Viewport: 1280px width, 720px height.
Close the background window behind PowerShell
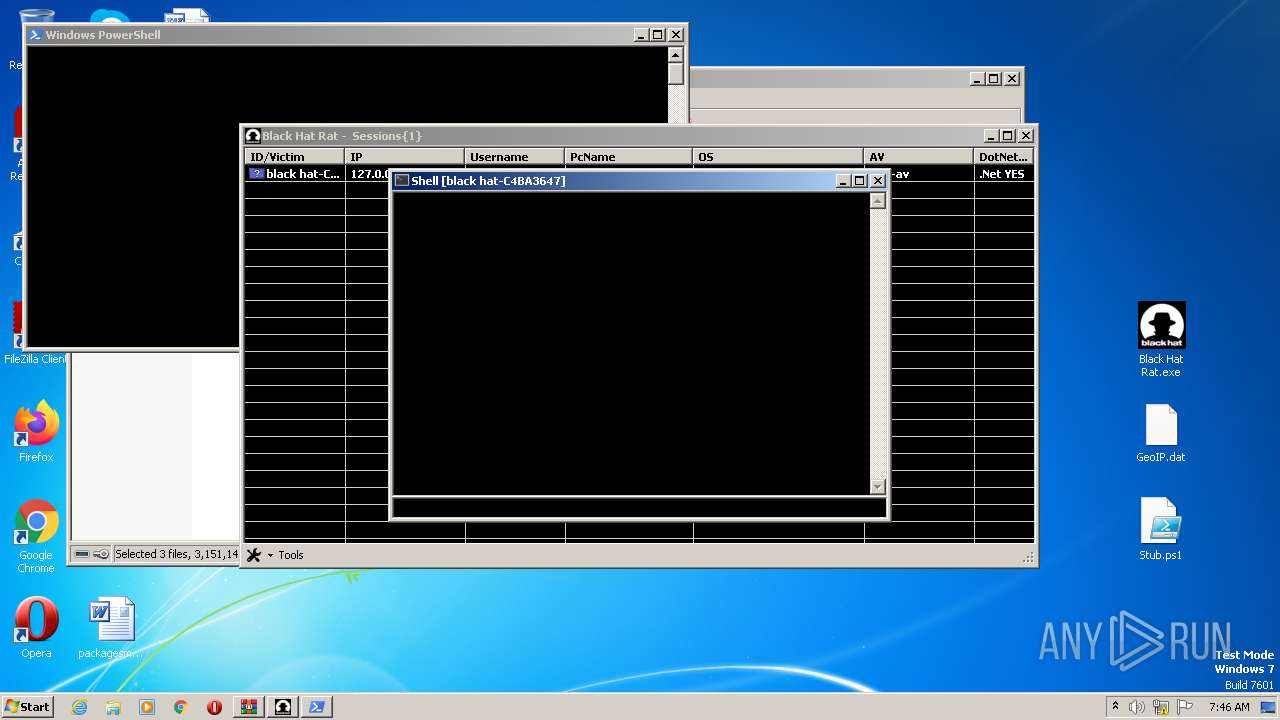point(1012,79)
